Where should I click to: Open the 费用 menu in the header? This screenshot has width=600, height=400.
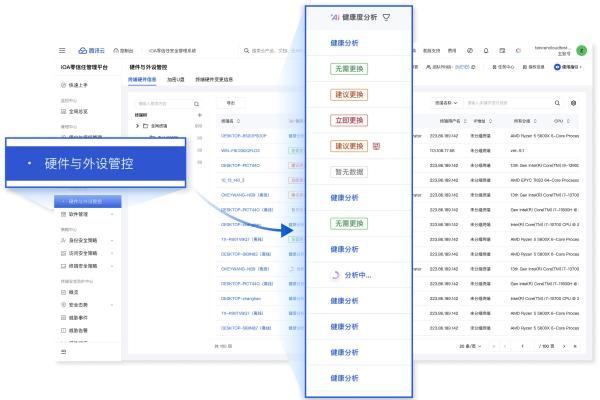(x=452, y=51)
